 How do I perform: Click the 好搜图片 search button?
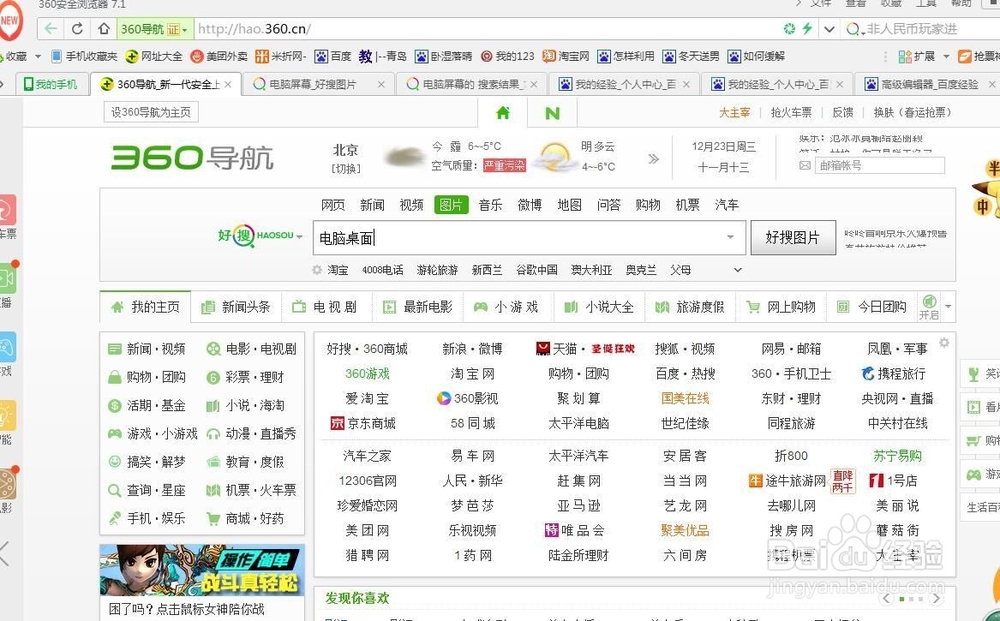click(793, 238)
